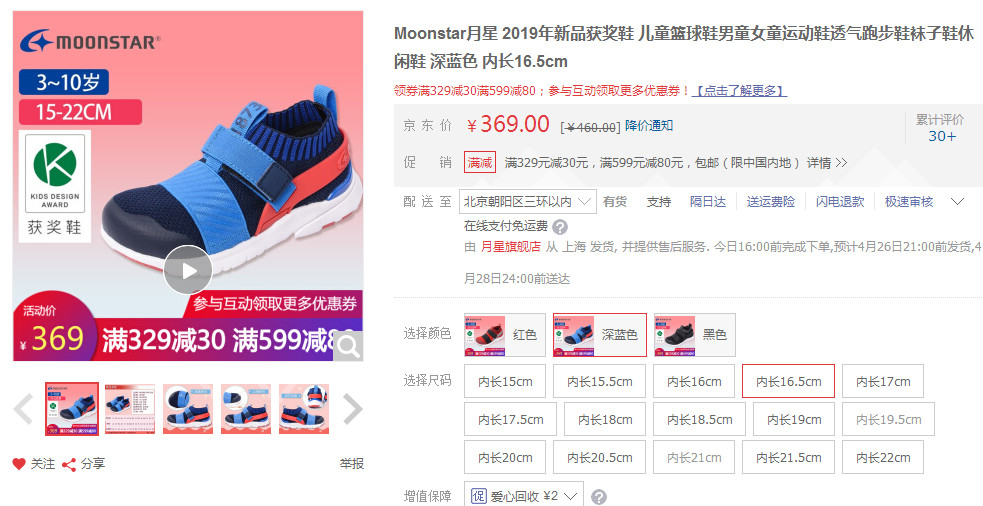Show next thumbnails with right arrow
Viewport: 983px width, 506px height.
point(353,409)
